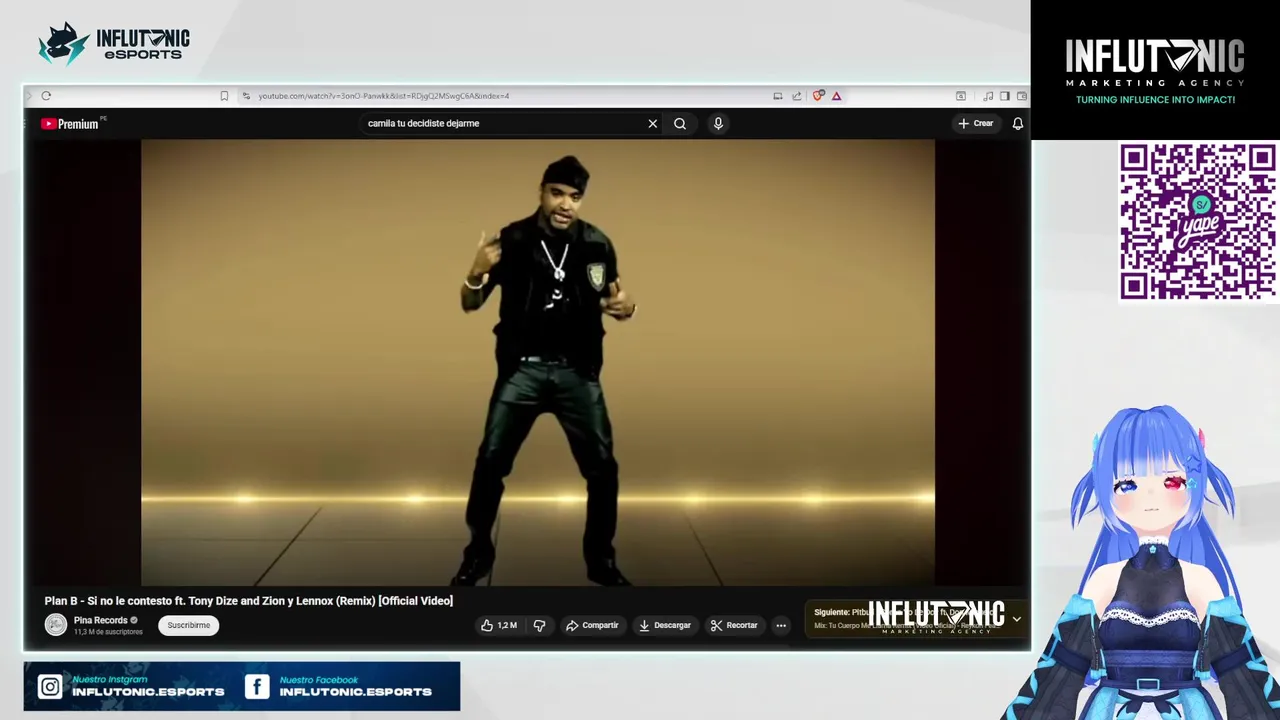The height and width of the screenshot is (720, 1280).
Task: Click the Compartir share button
Action: click(592, 626)
